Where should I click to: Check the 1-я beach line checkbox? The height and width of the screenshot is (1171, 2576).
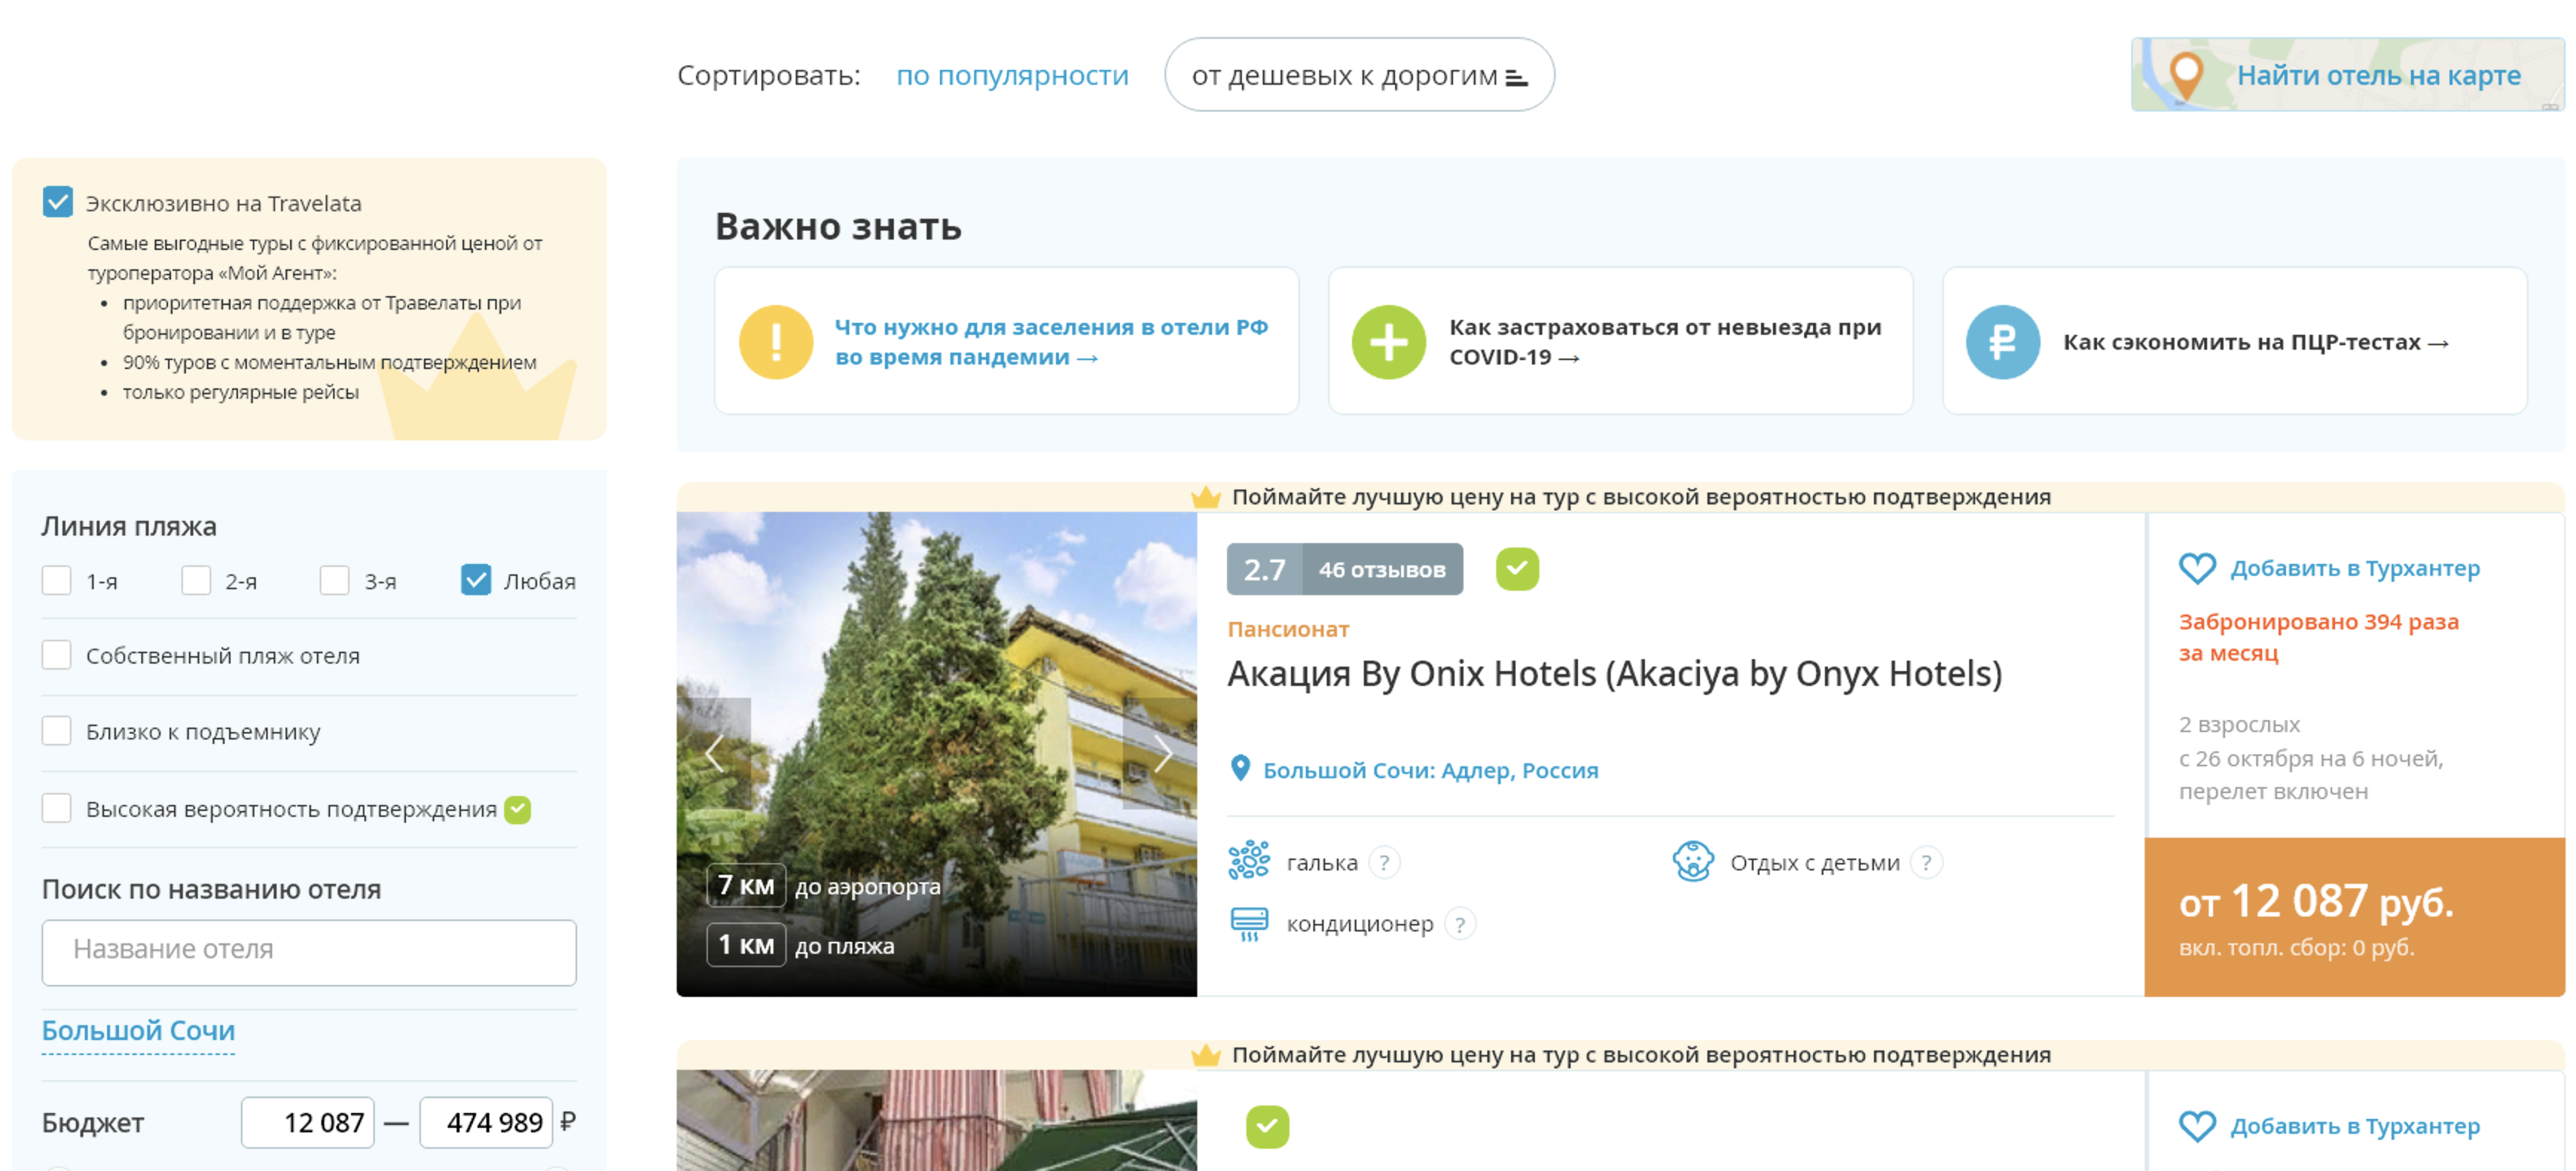point(57,580)
